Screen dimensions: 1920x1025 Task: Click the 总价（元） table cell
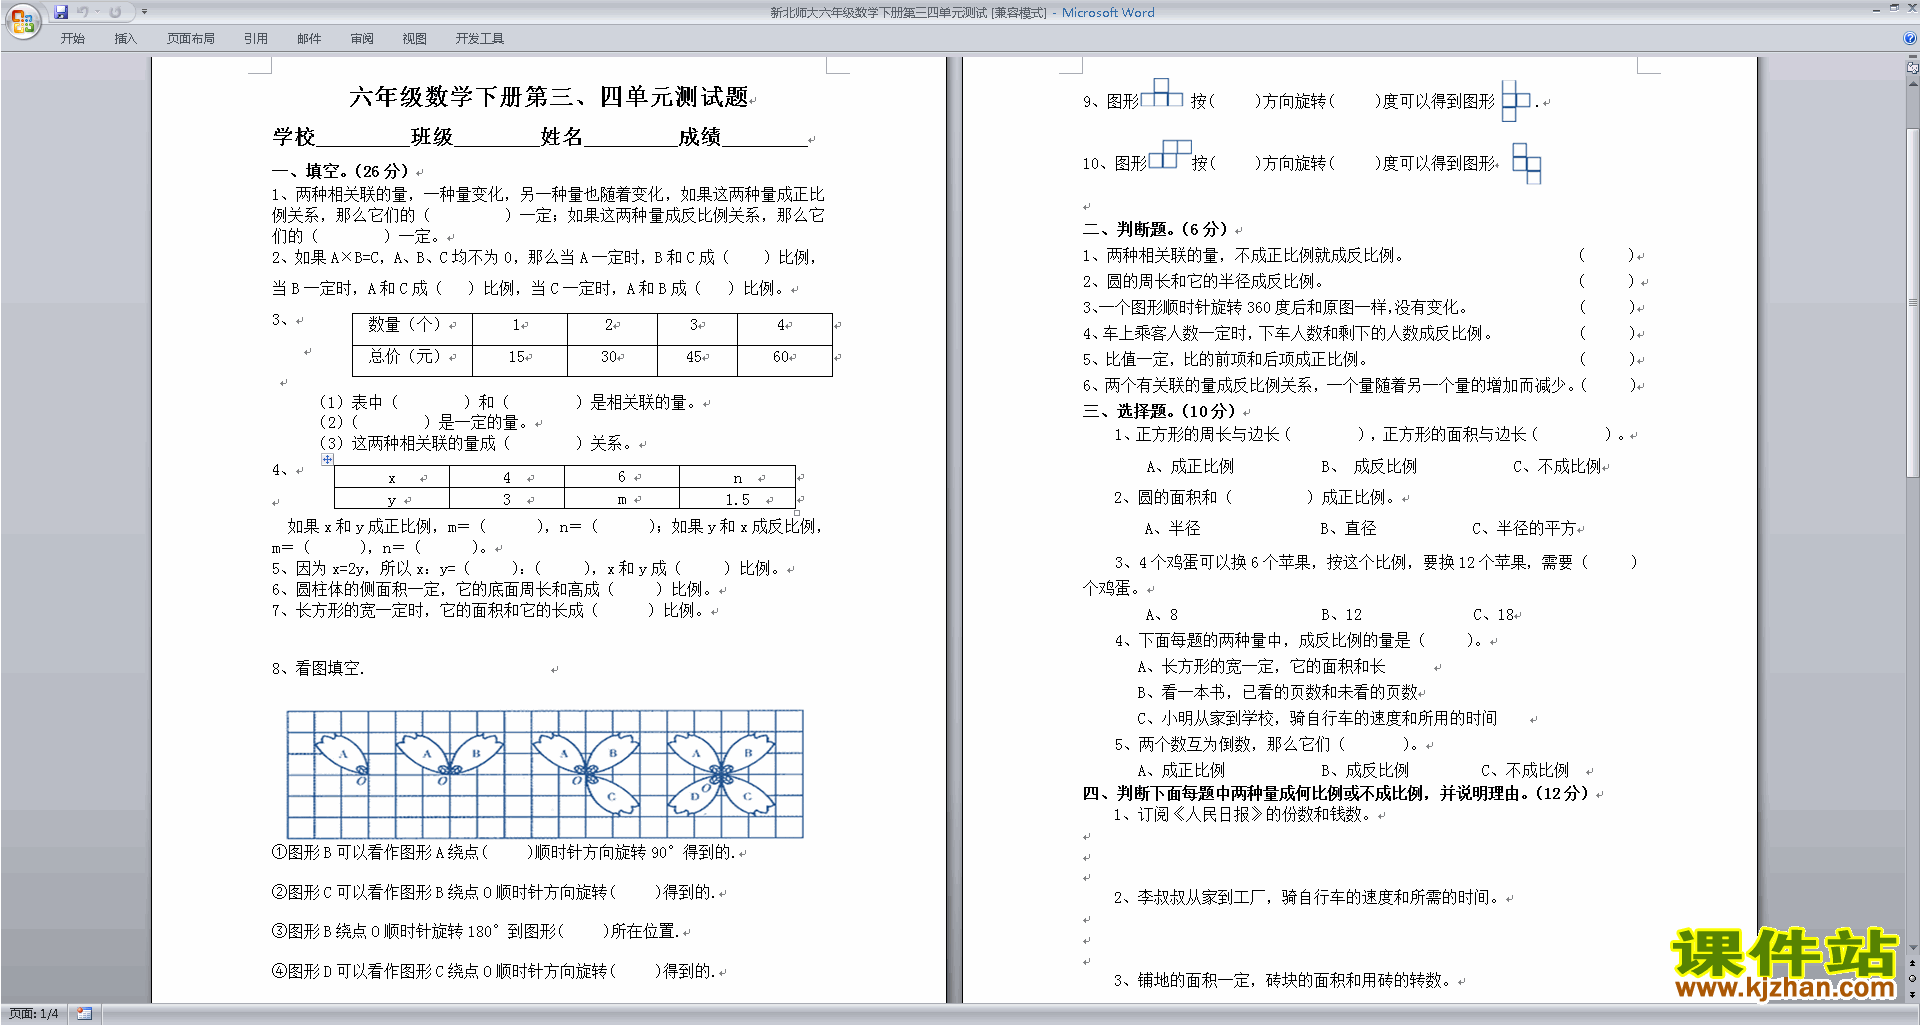pyautogui.click(x=412, y=359)
